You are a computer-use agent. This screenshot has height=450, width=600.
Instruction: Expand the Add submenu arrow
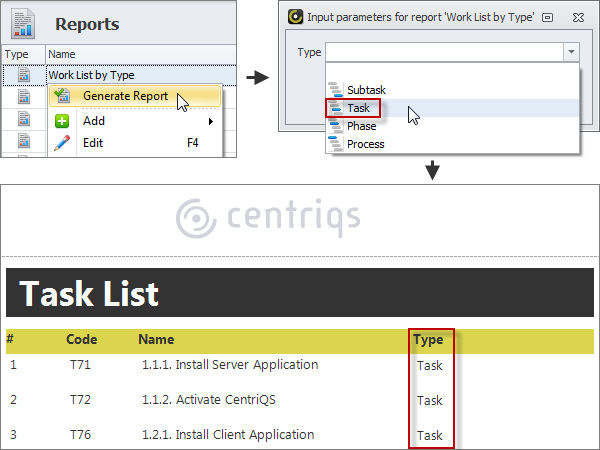[211, 121]
